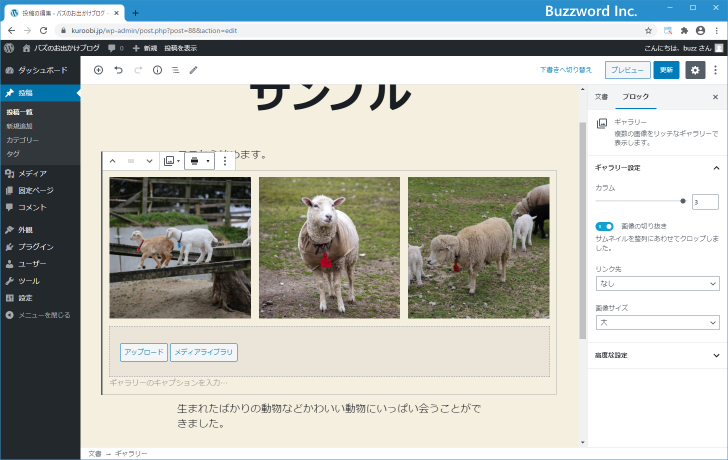
Task: Toggle the 画像の切り抜き crop switch
Action: pyautogui.click(x=604, y=227)
